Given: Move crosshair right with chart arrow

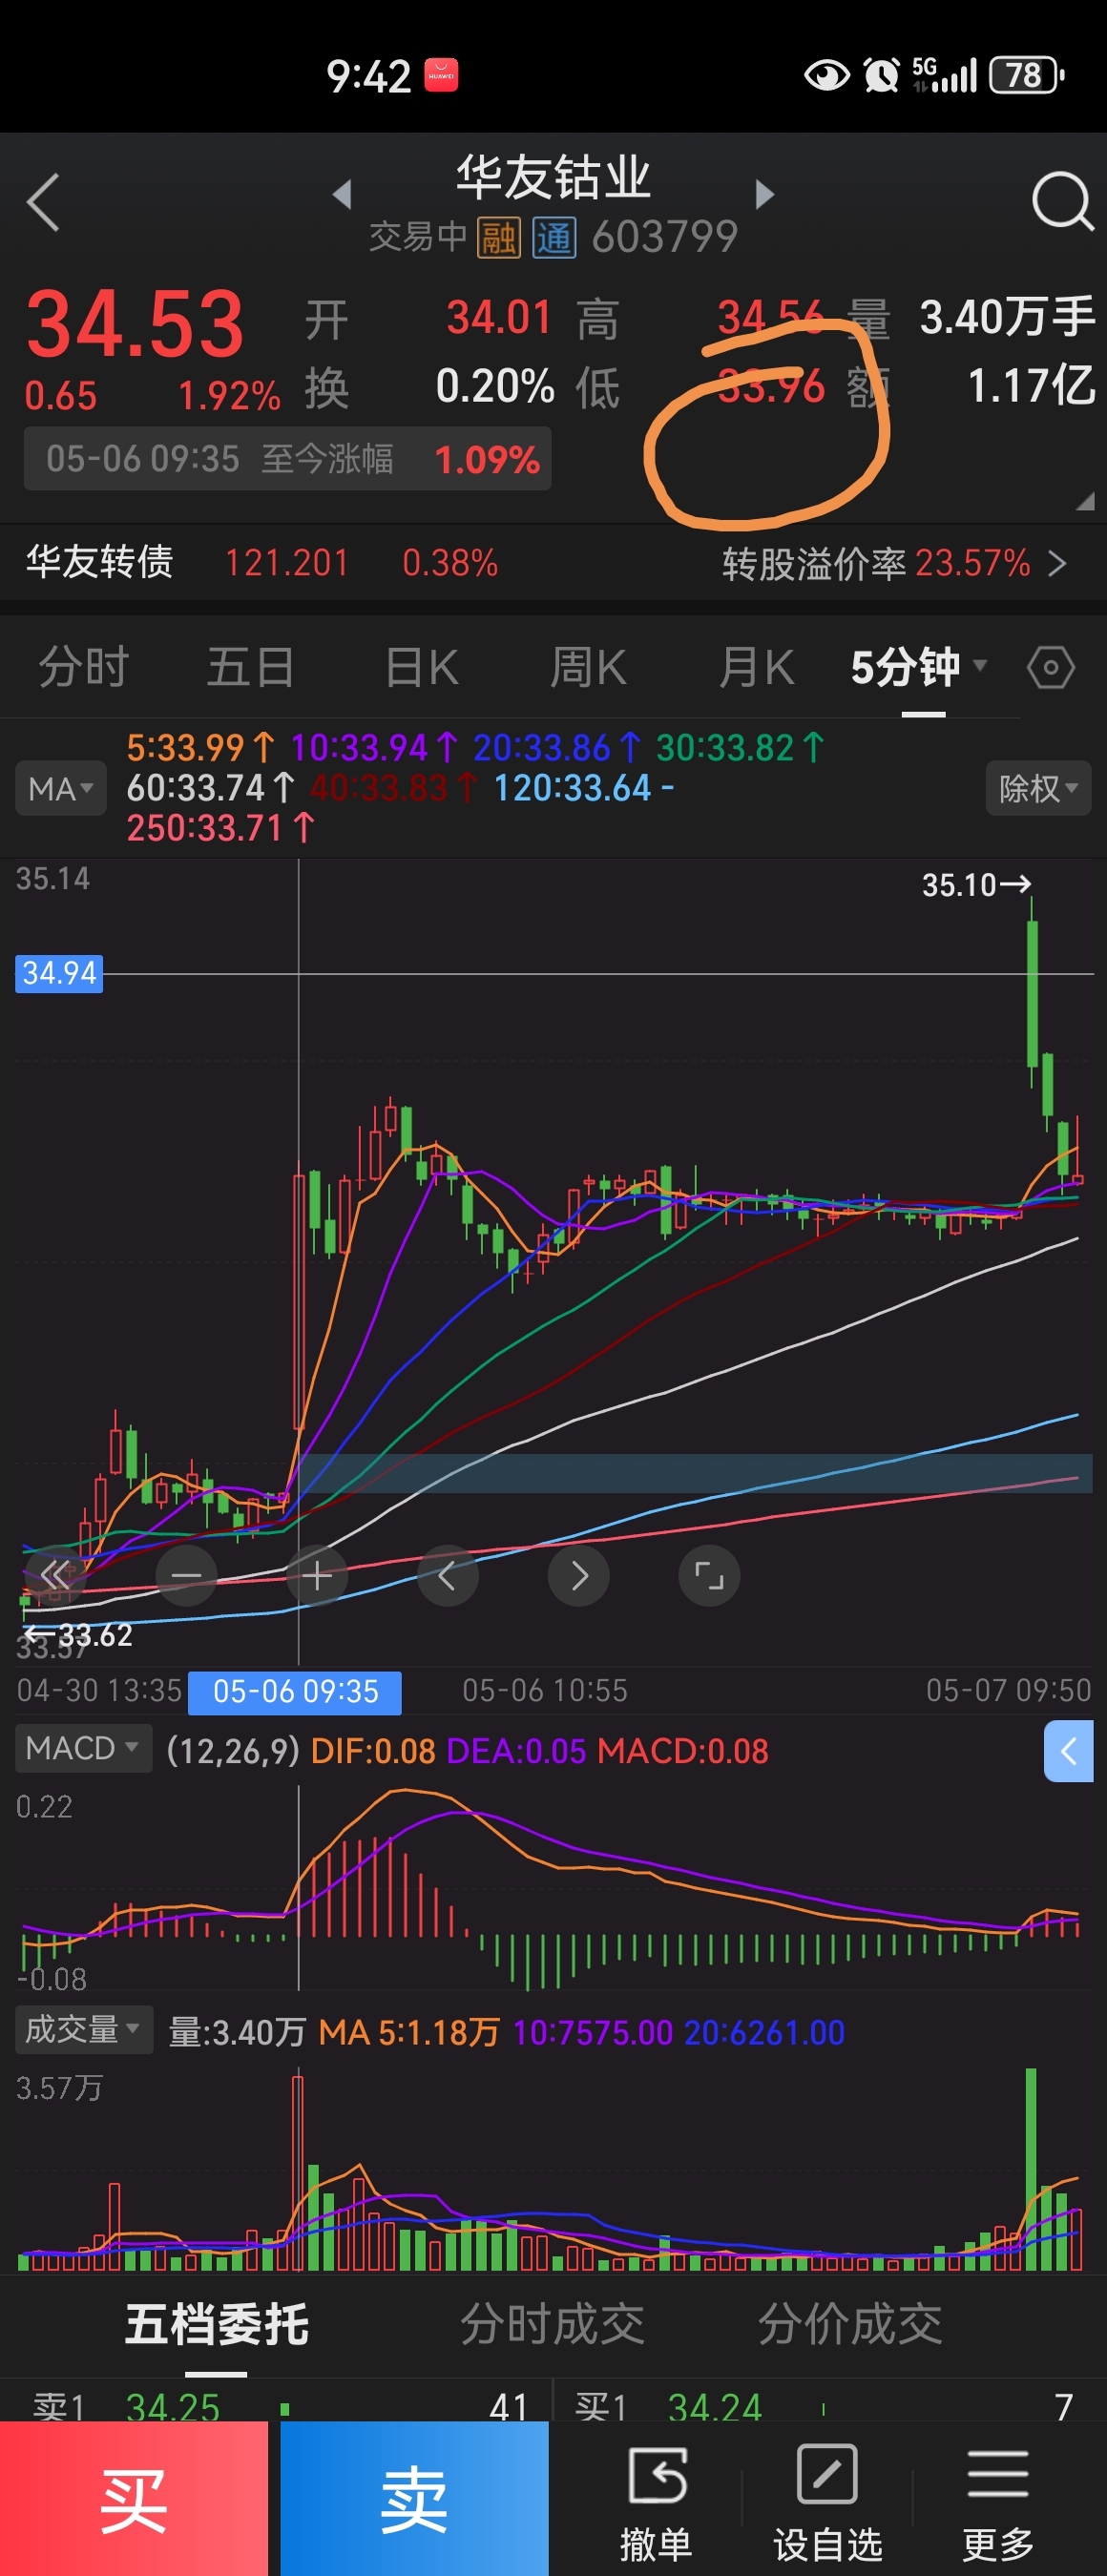Looking at the screenshot, I should tap(579, 1576).
